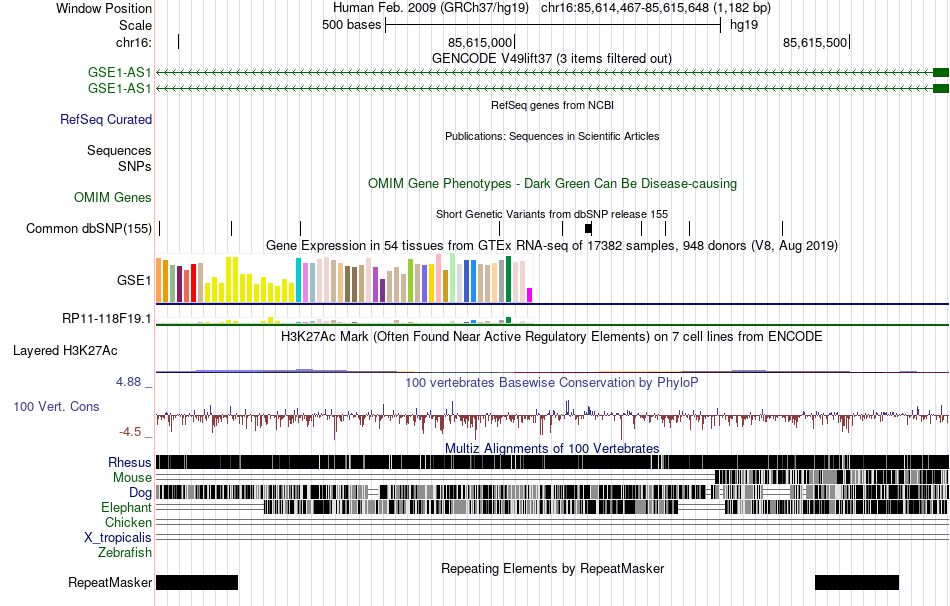This screenshot has width=950, height=606.
Task: Click the hg19 assembly label by scale
Action: pyautogui.click(x=744, y=25)
